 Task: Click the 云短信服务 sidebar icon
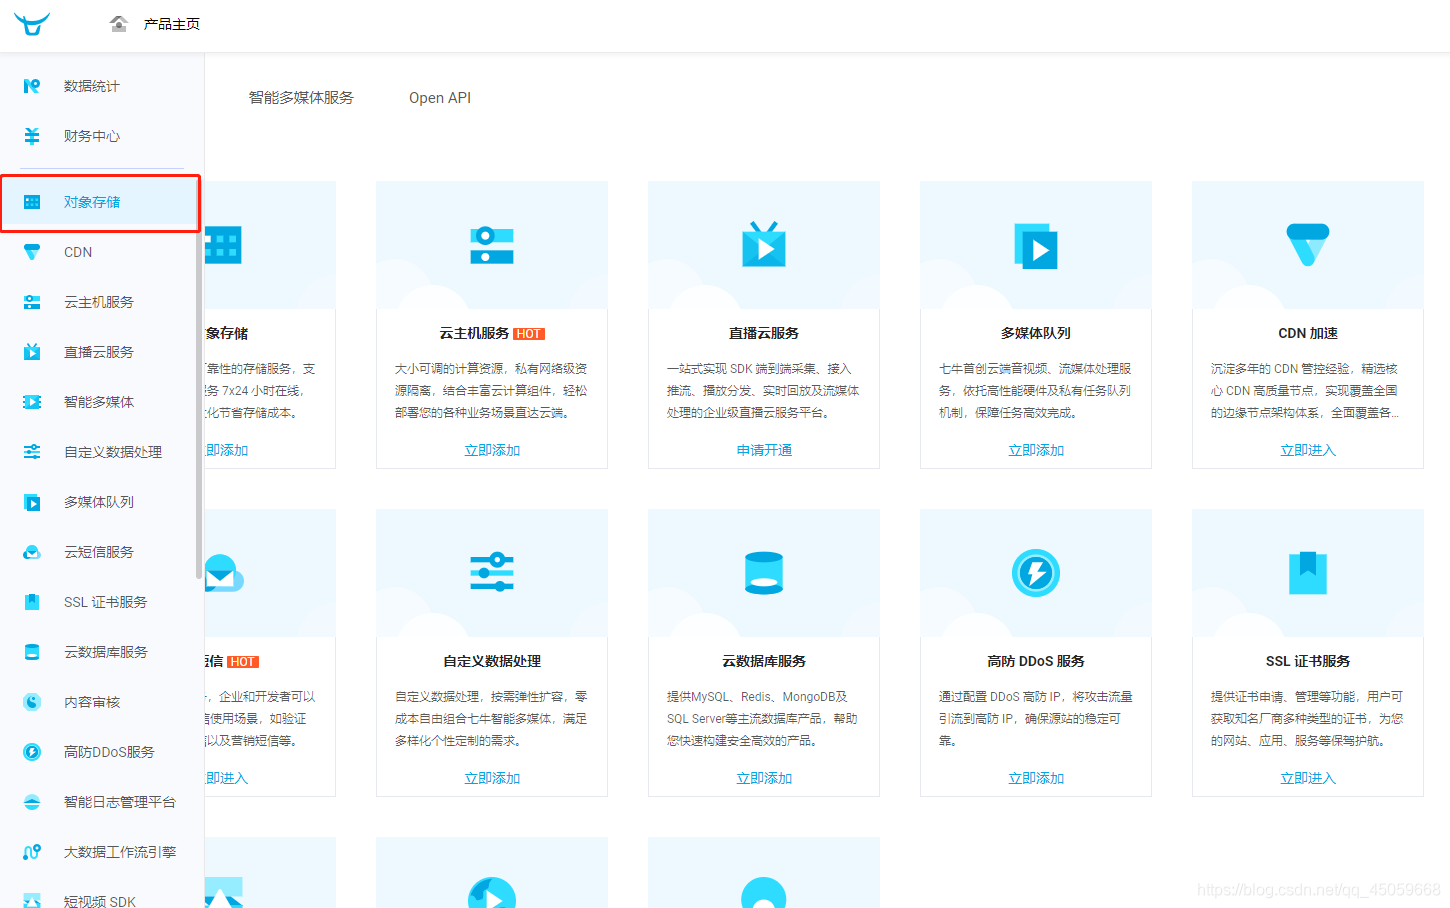pyautogui.click(x=32, y=552)
